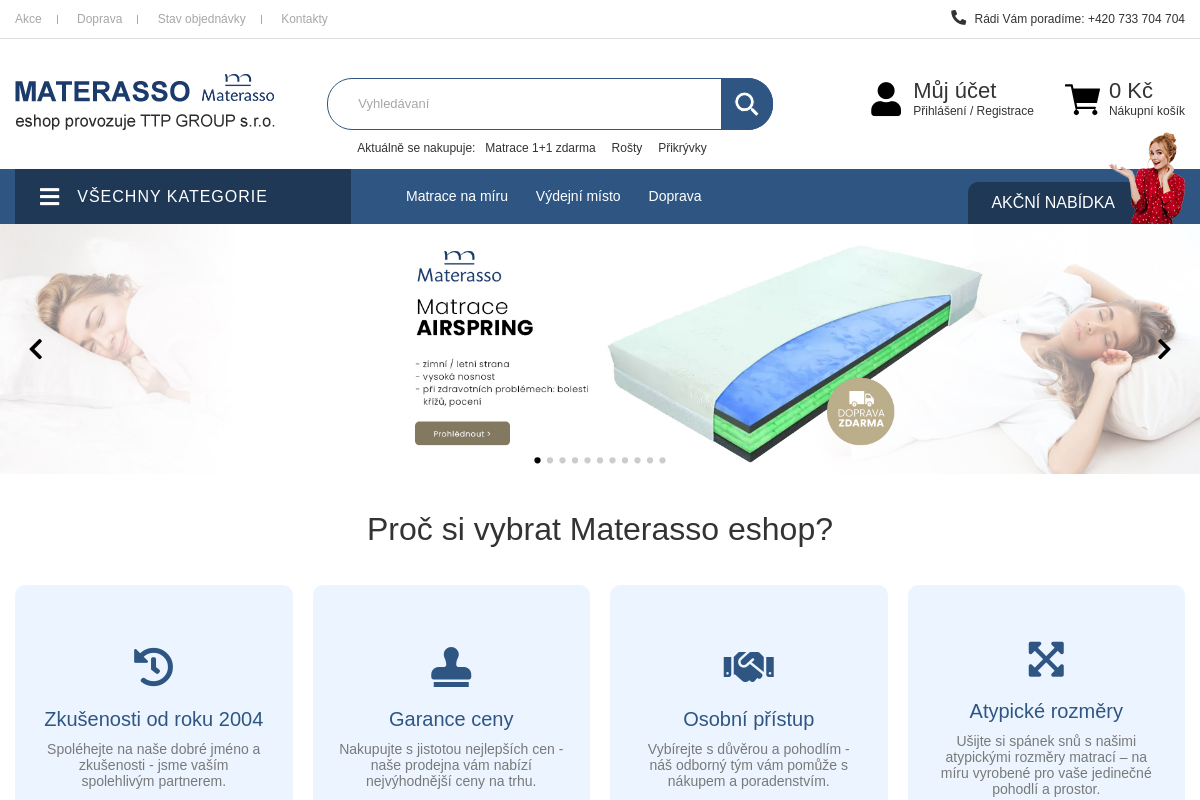Click the stamp icon for Garance ceny
This screenshot has width=1200, height=800.
[451, 667]
